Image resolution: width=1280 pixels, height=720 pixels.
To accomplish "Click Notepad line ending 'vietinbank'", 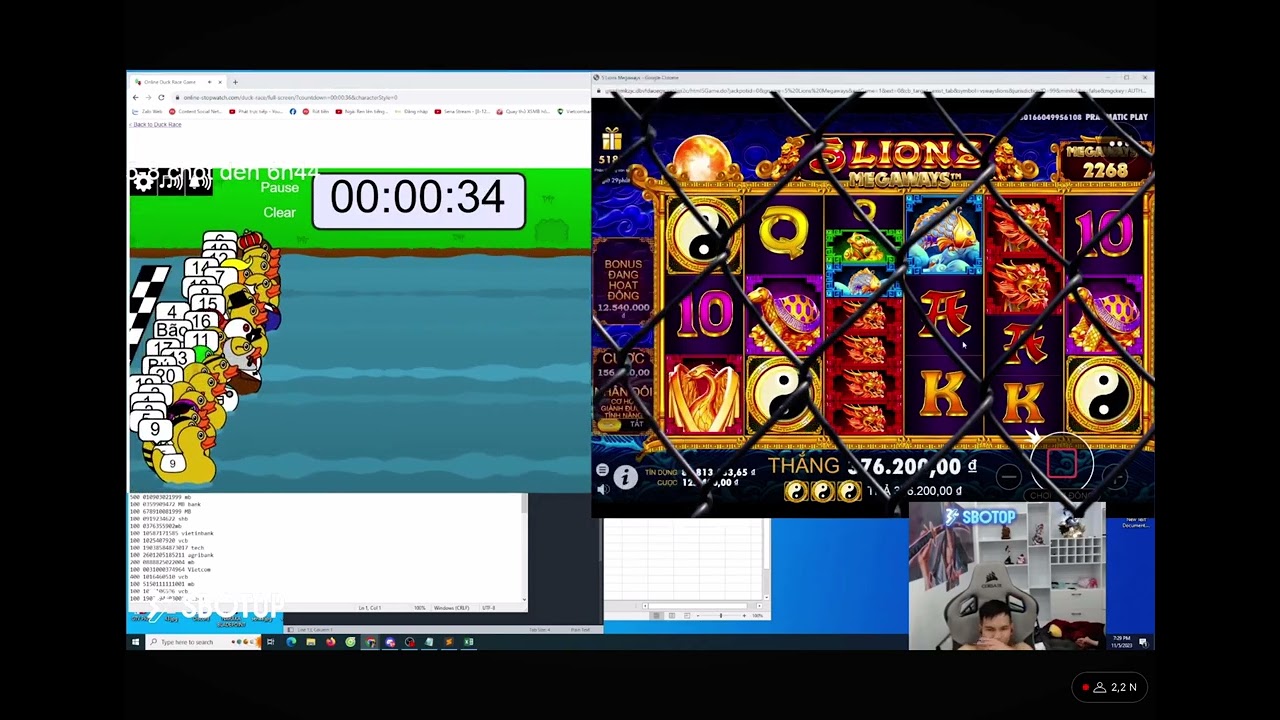I will [x=170, y=533].
